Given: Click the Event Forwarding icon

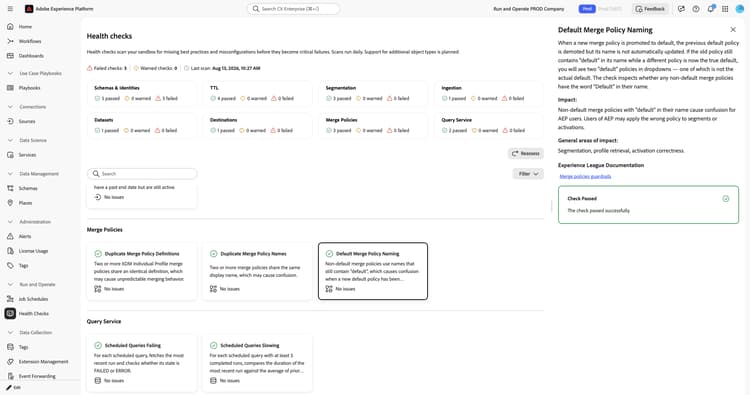Looking at the screenshot, I should point(10,376).
